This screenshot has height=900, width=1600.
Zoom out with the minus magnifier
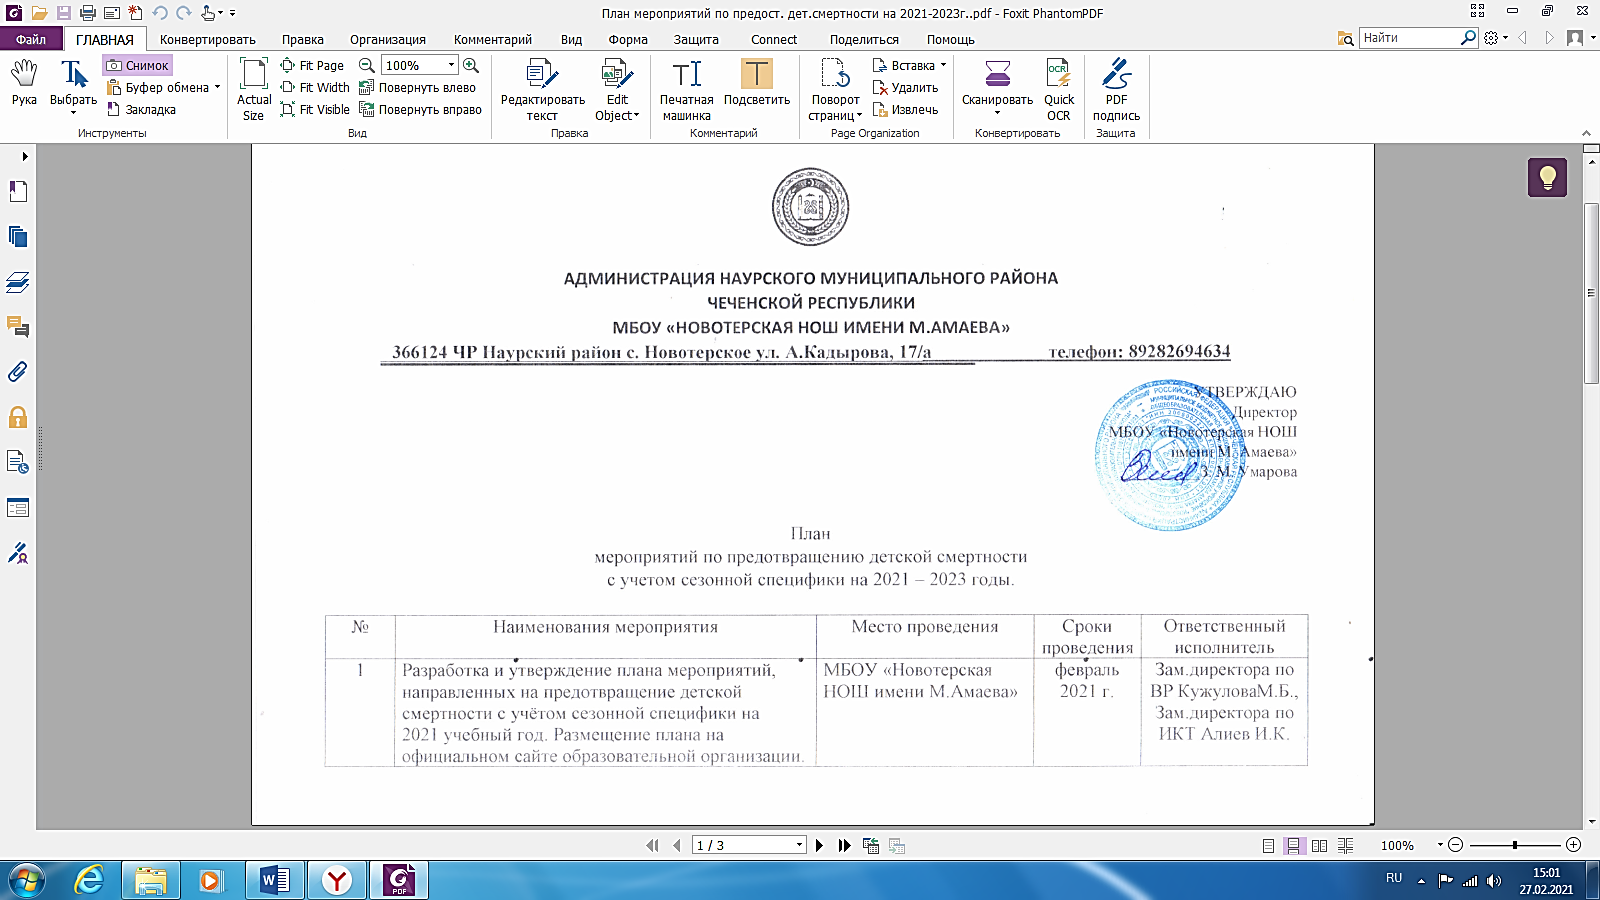(367, 66)
